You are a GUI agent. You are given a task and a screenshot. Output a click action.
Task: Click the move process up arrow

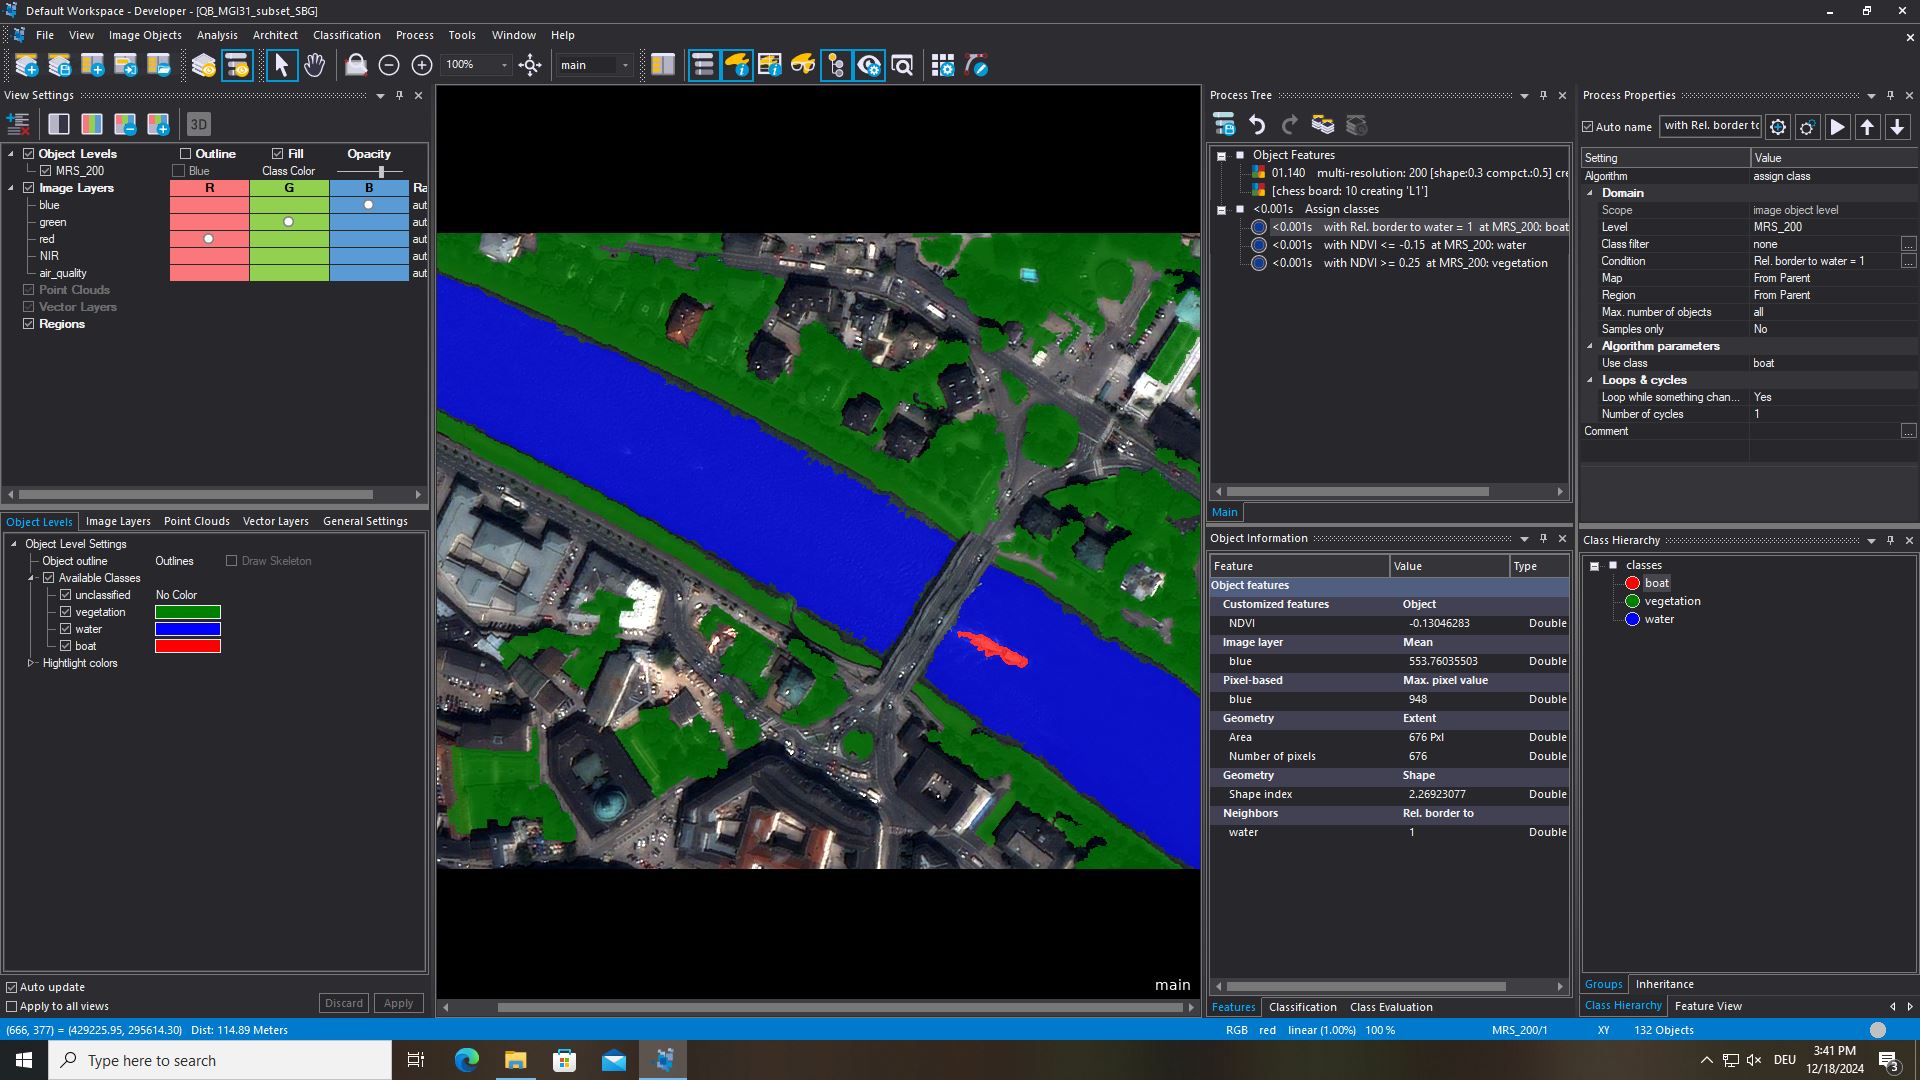point(1867,127)
